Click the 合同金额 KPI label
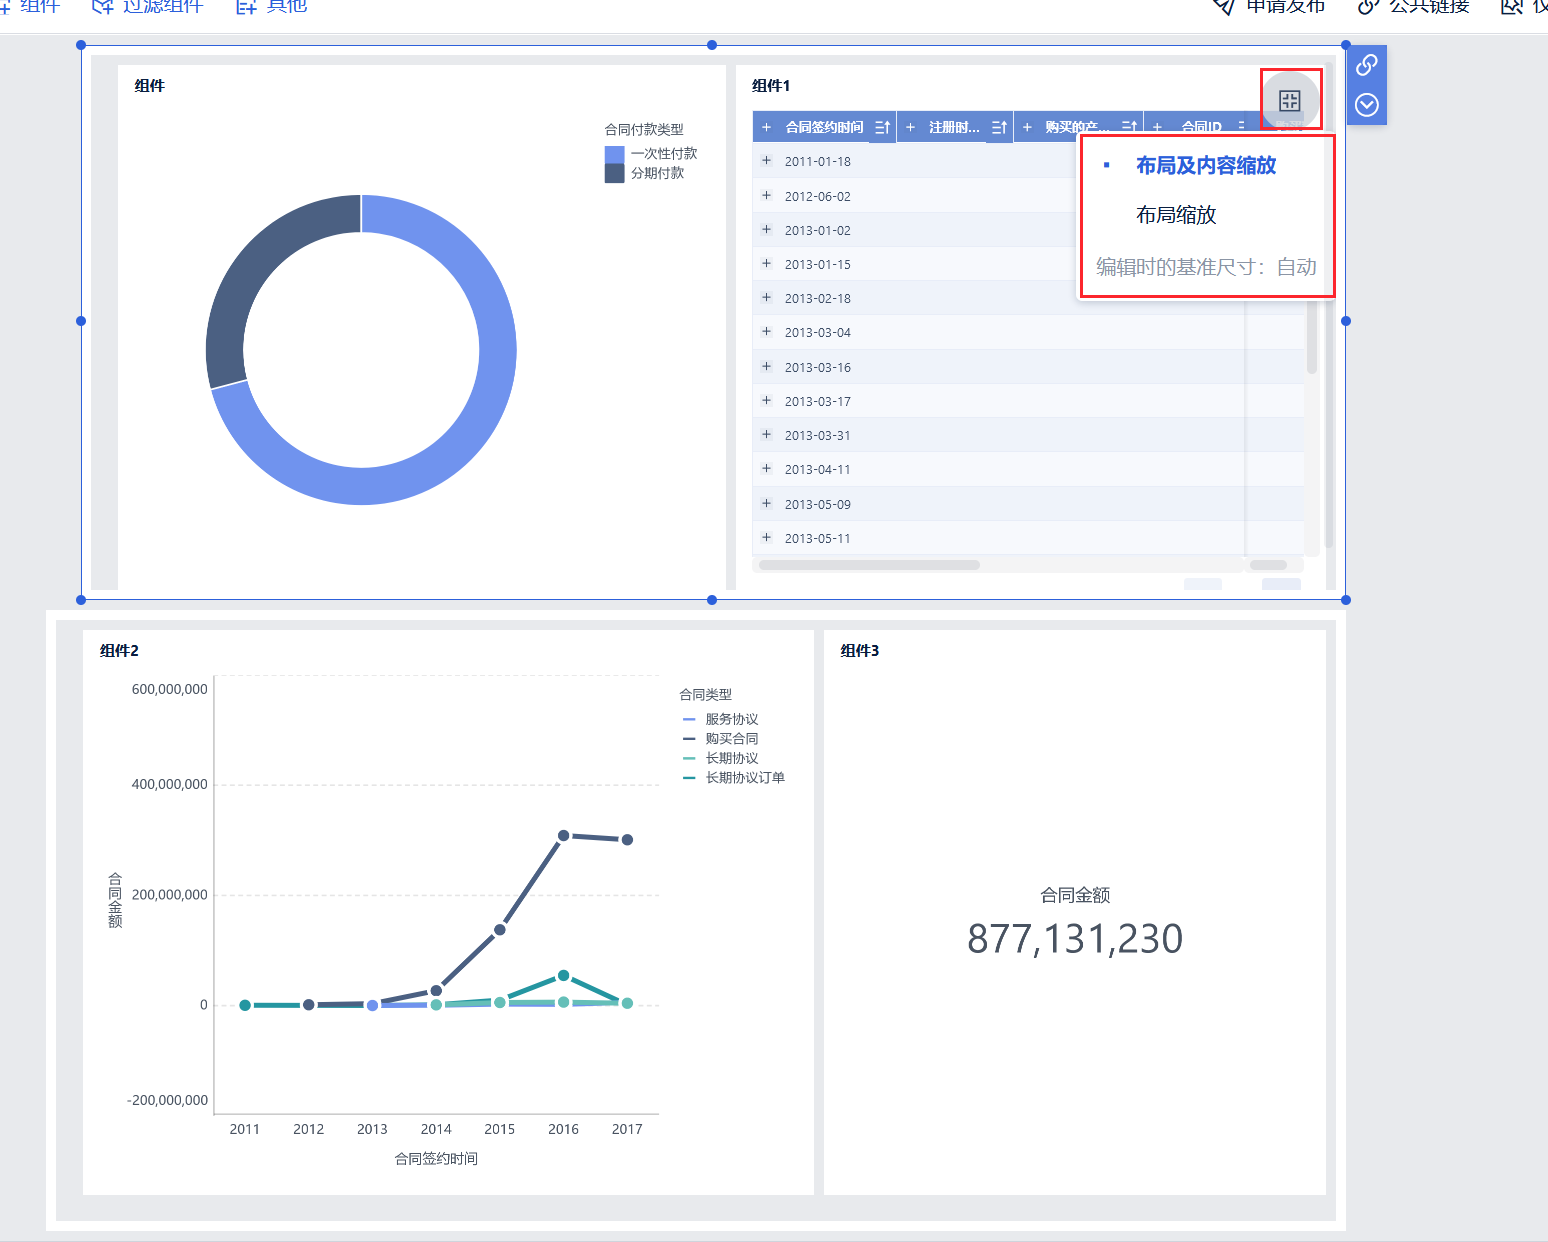This screenshot has height=1242, width=1548. click(1075, 895)
